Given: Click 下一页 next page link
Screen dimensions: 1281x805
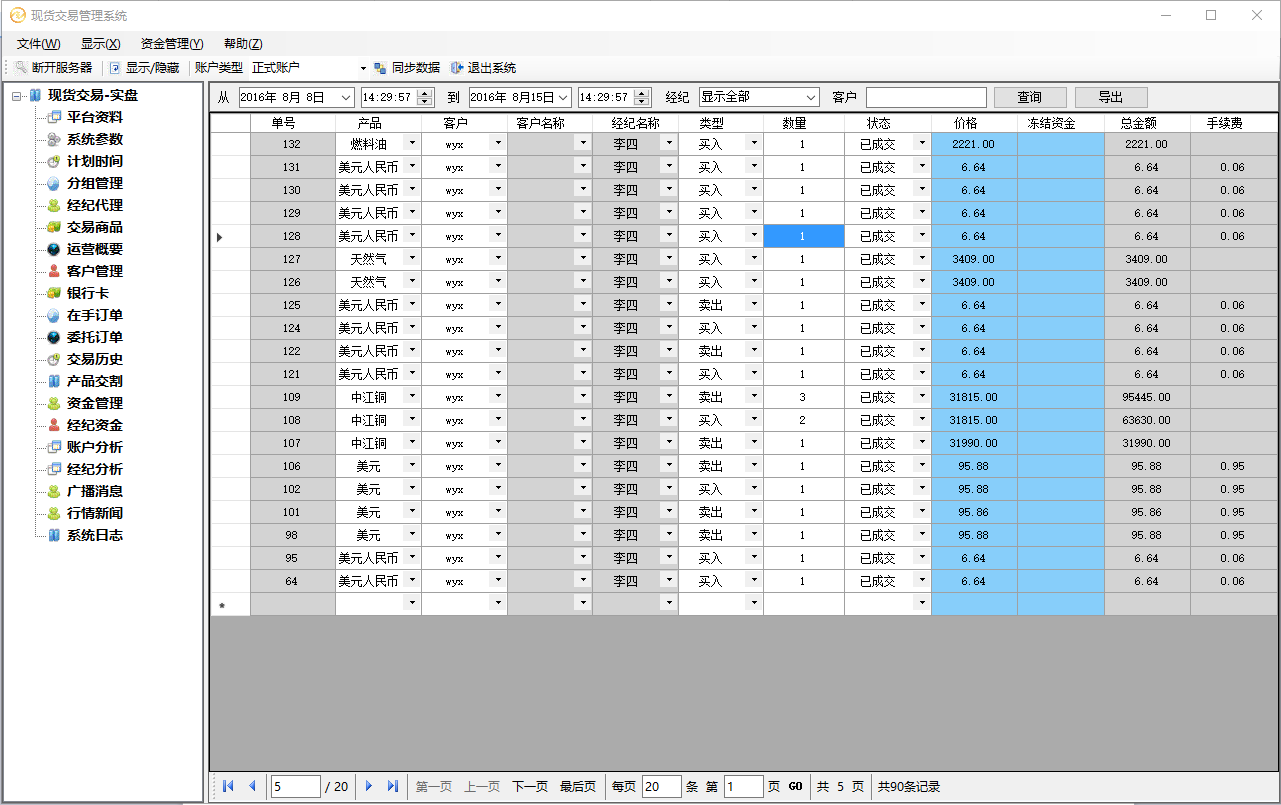Looking at the screenshot, I should 530,787.
